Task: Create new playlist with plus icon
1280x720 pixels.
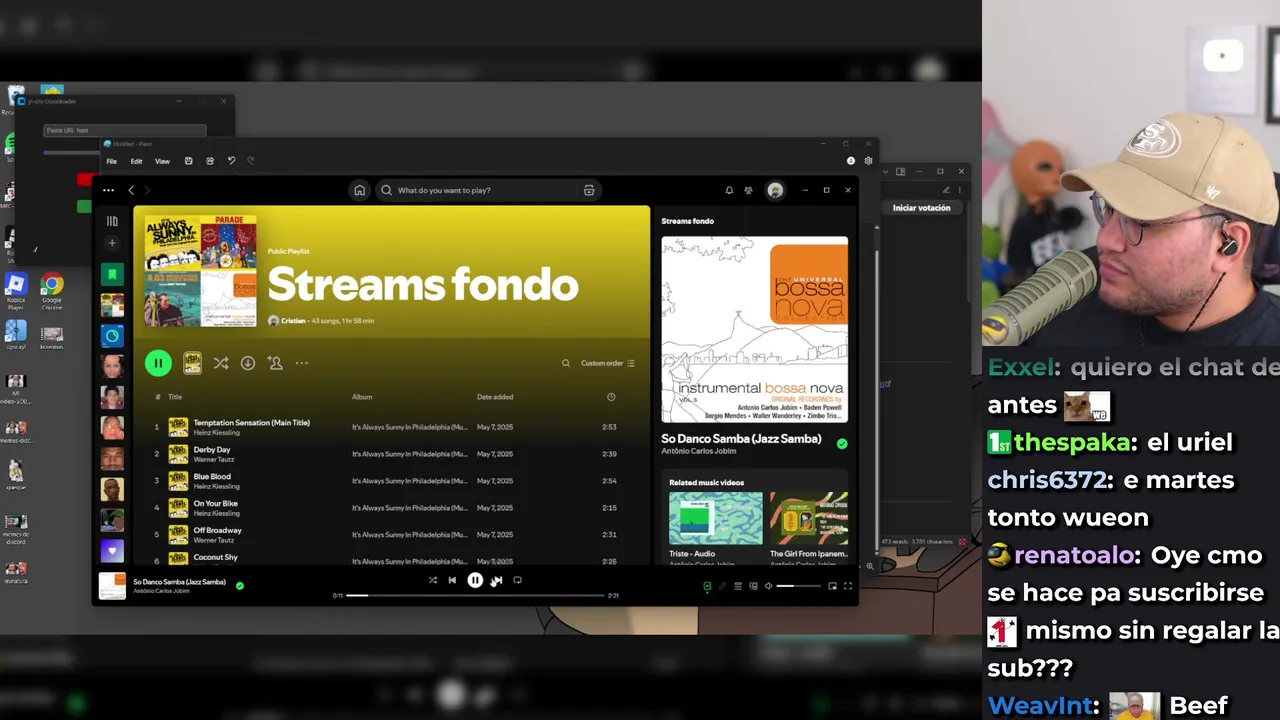Action: [112, 243]
